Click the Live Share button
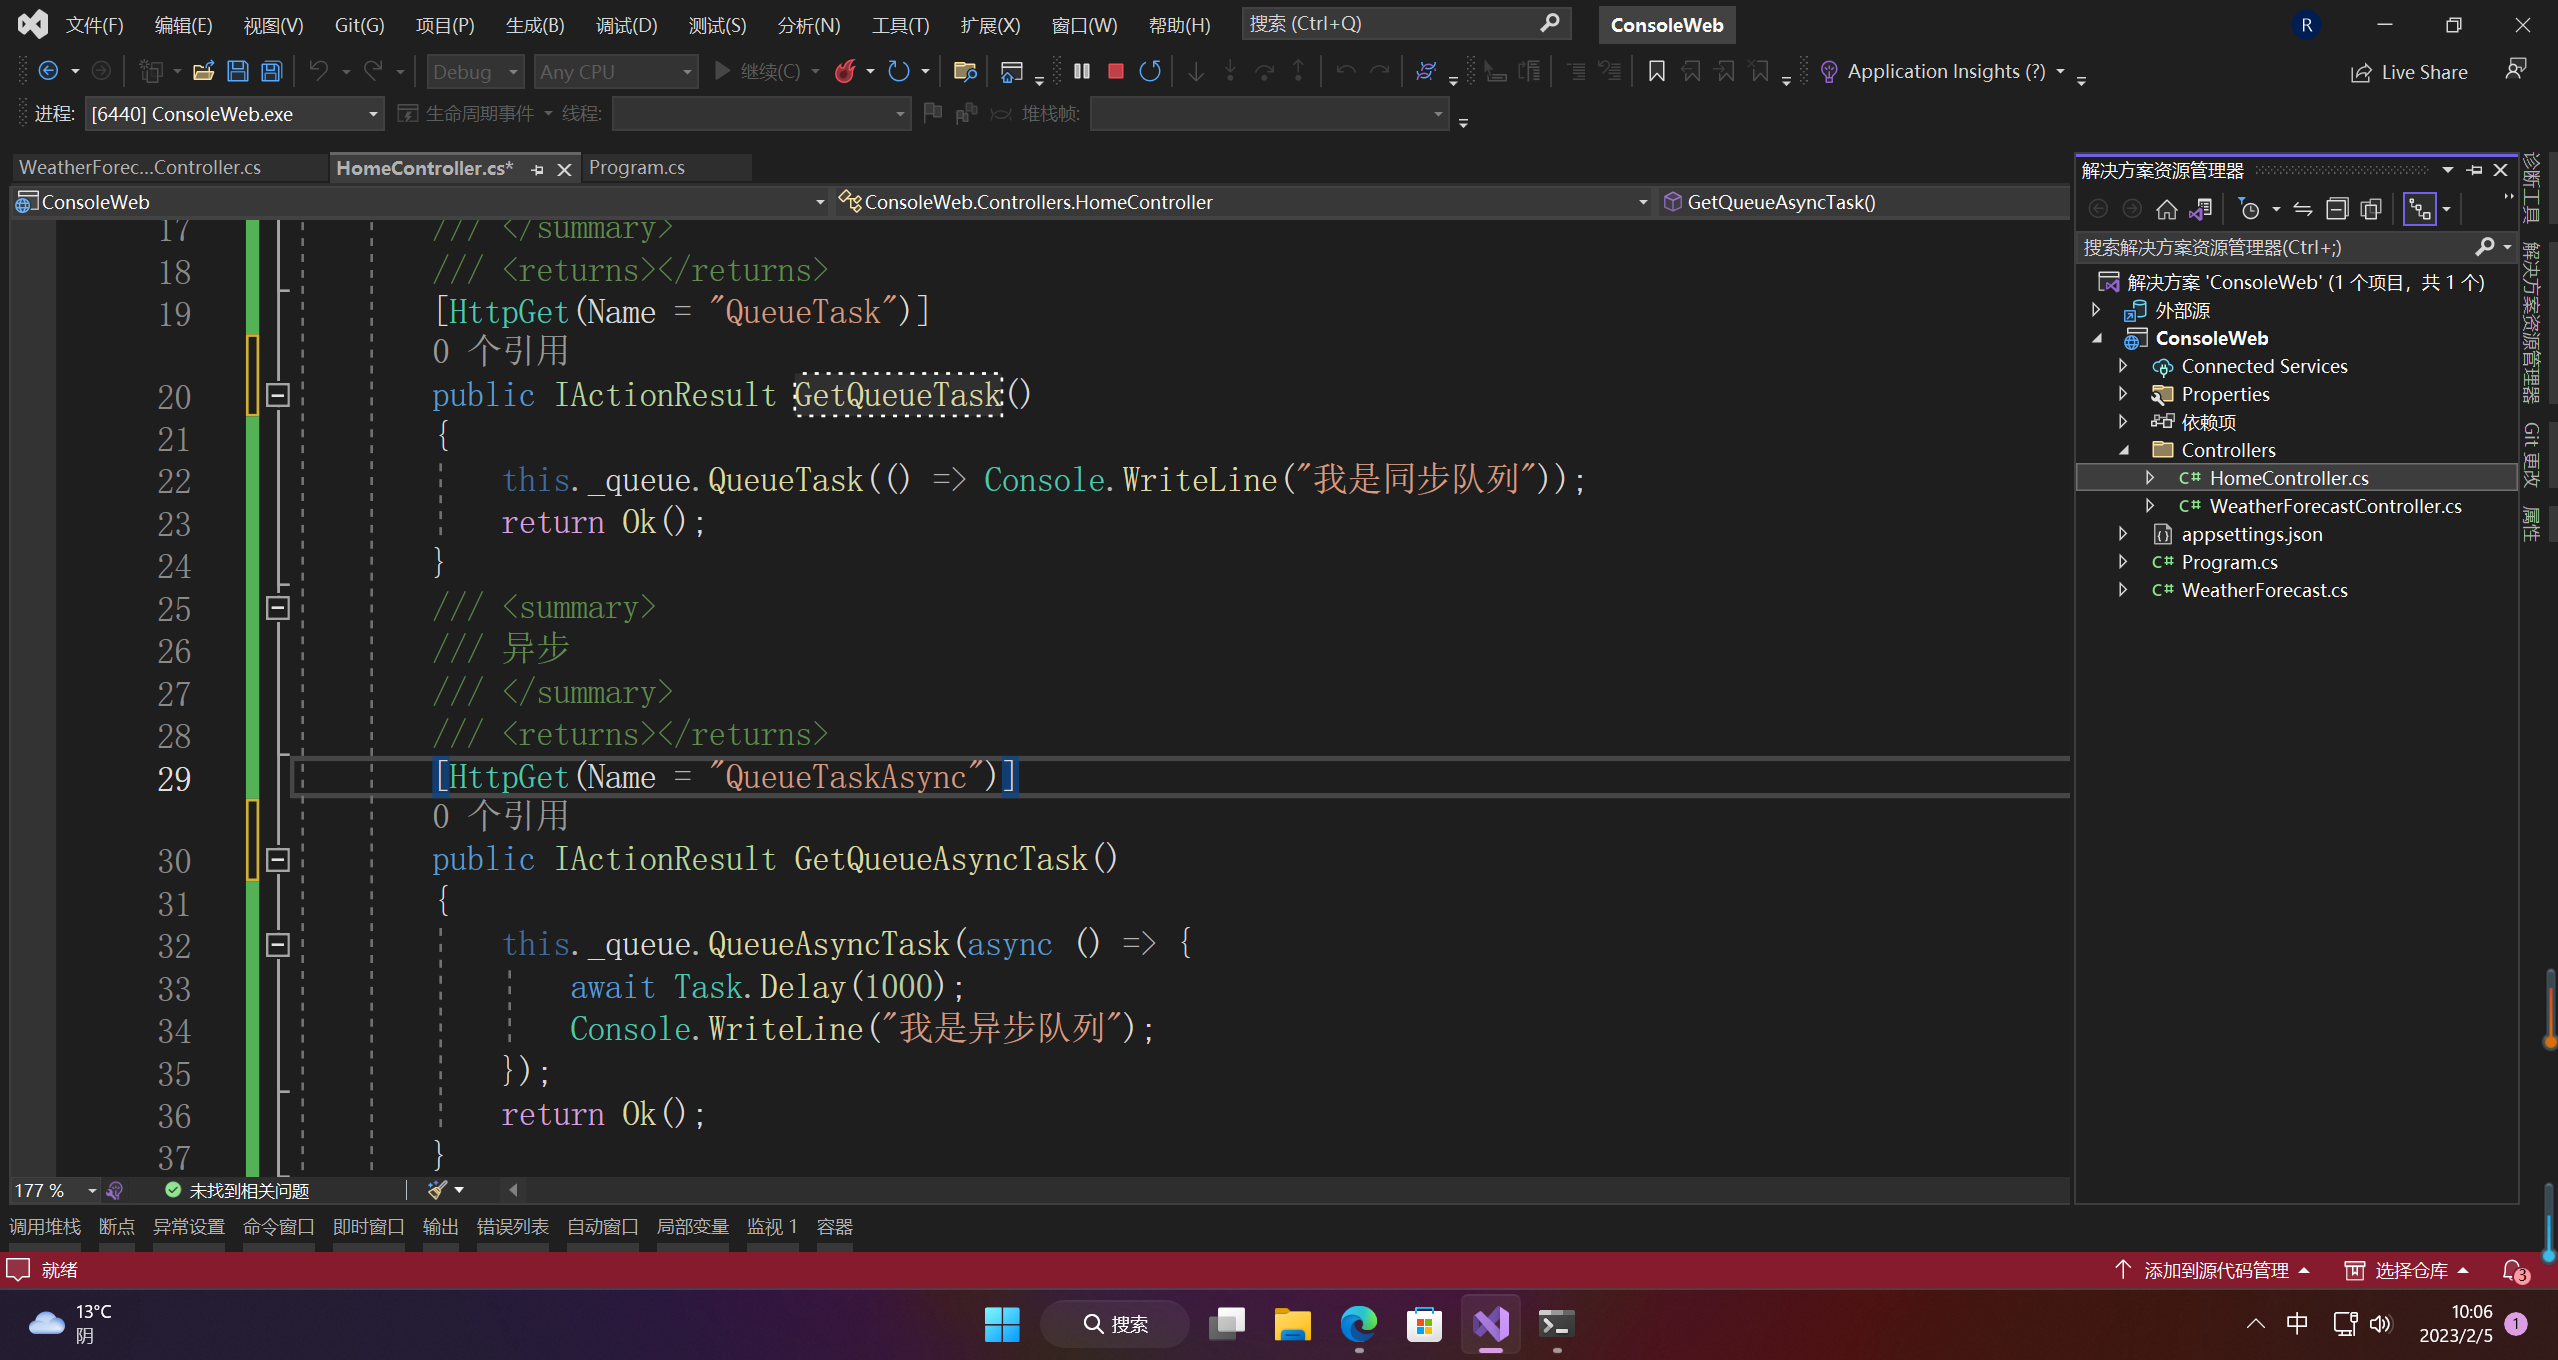The image size is (2558, 1360). coord(2408,72)
